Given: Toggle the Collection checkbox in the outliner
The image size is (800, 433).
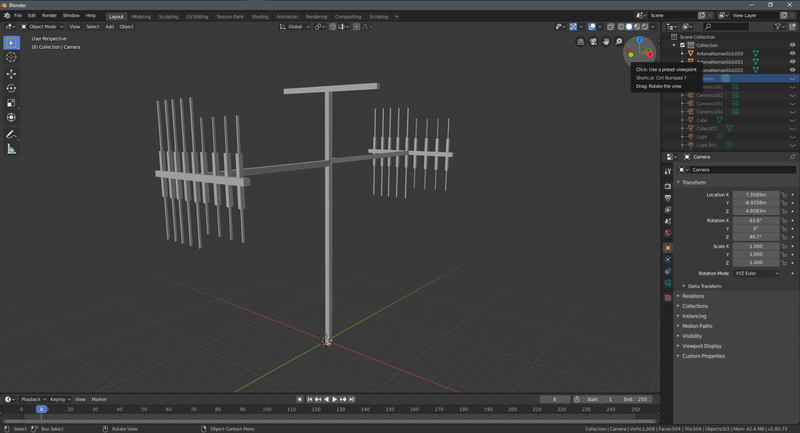Looking at the screenshot, I should pos(683,45).
